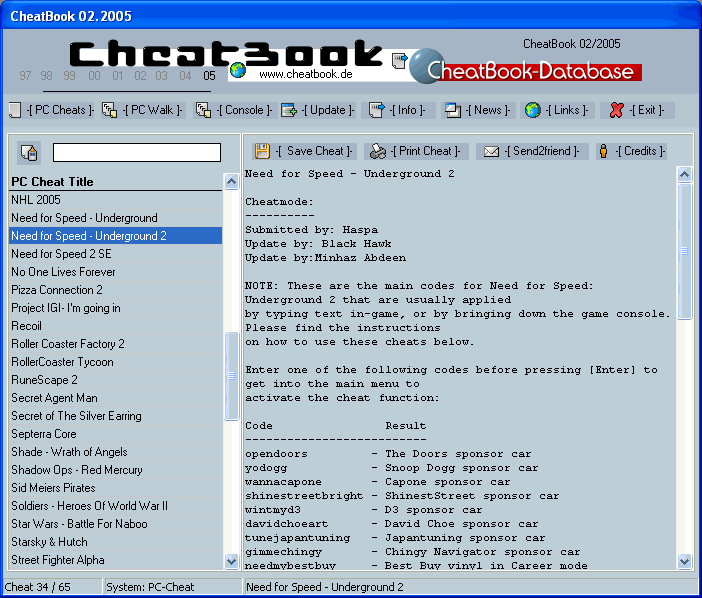
Task: Click the icon left of search box
Action: click(x=28, y=153)
